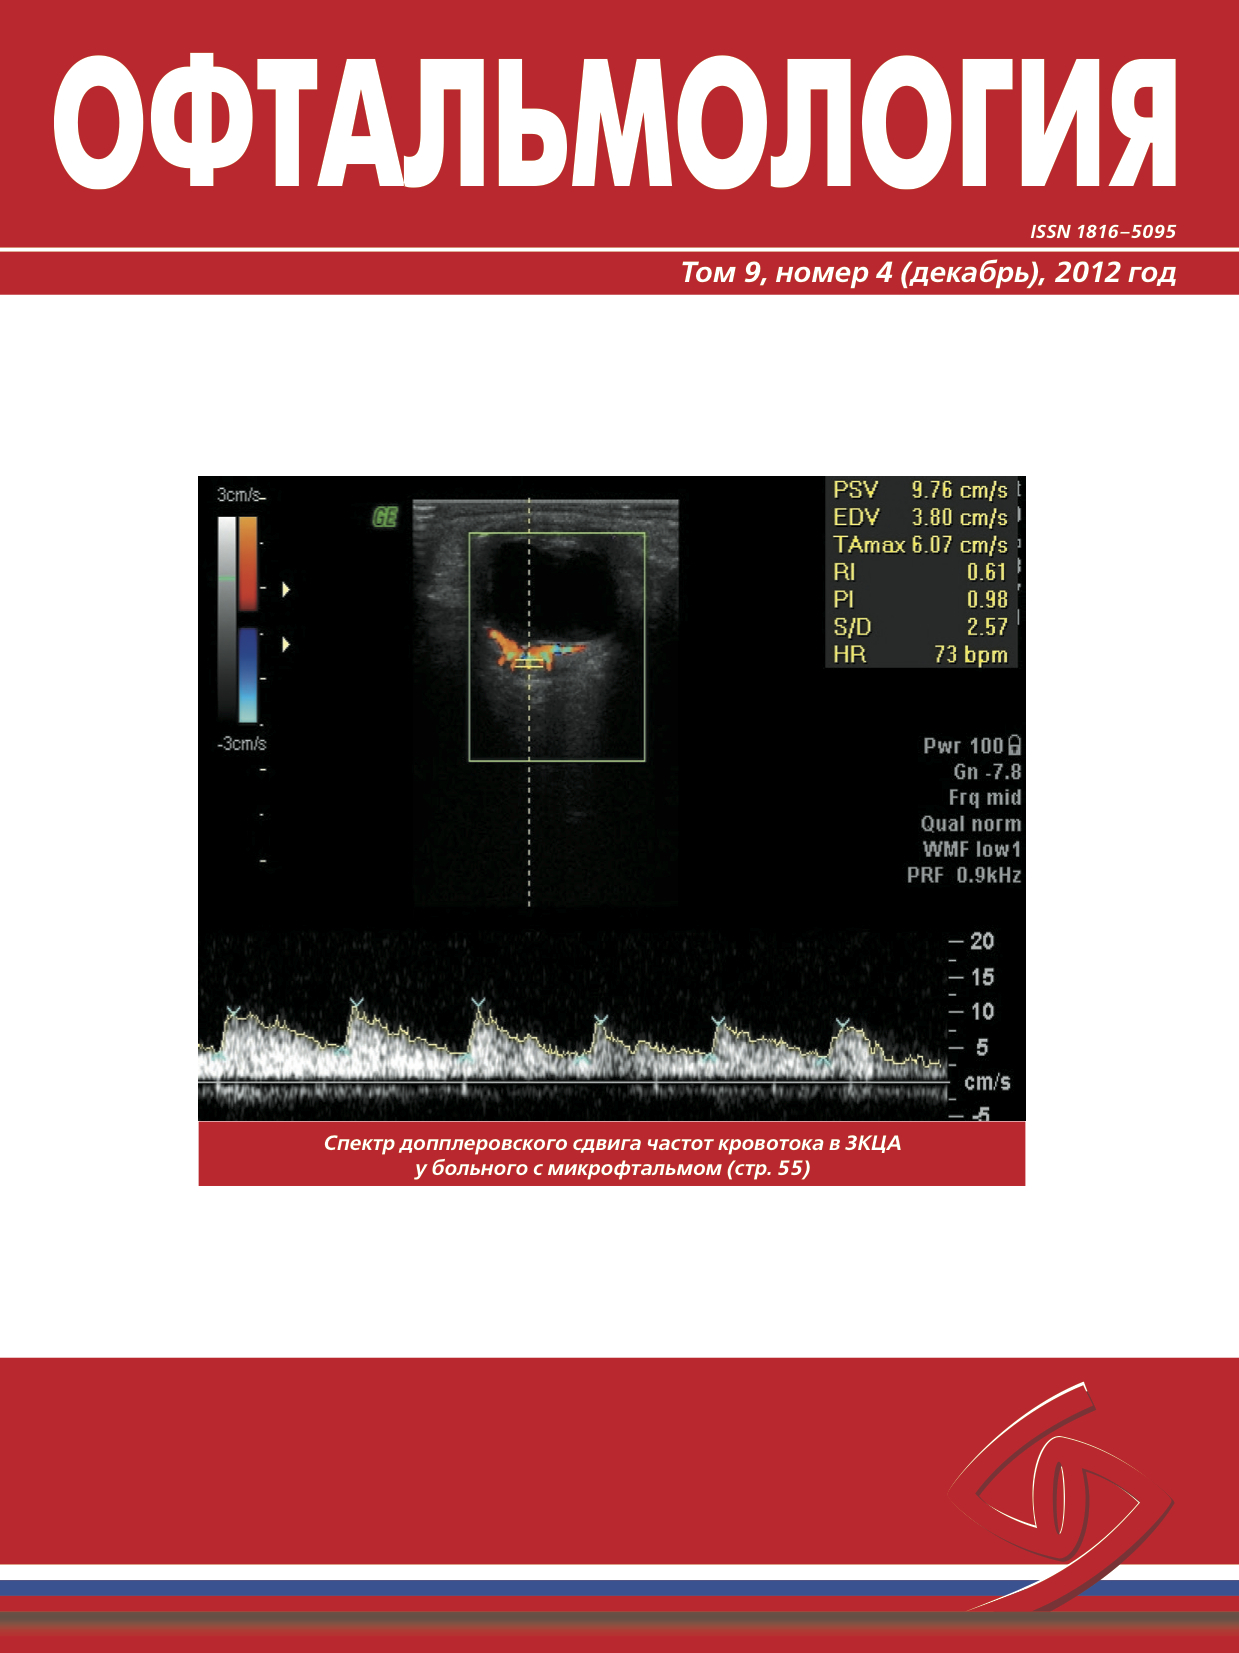Click the '15' velocity axis label
This screenshot has height=1653, width=1239.
(982, 977)
